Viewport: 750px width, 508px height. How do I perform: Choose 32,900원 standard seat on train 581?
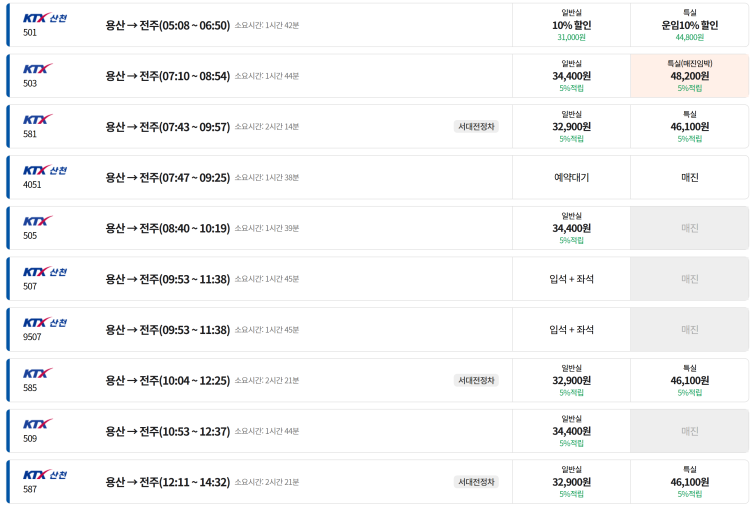pyautogui.click(x=571, y=126)
